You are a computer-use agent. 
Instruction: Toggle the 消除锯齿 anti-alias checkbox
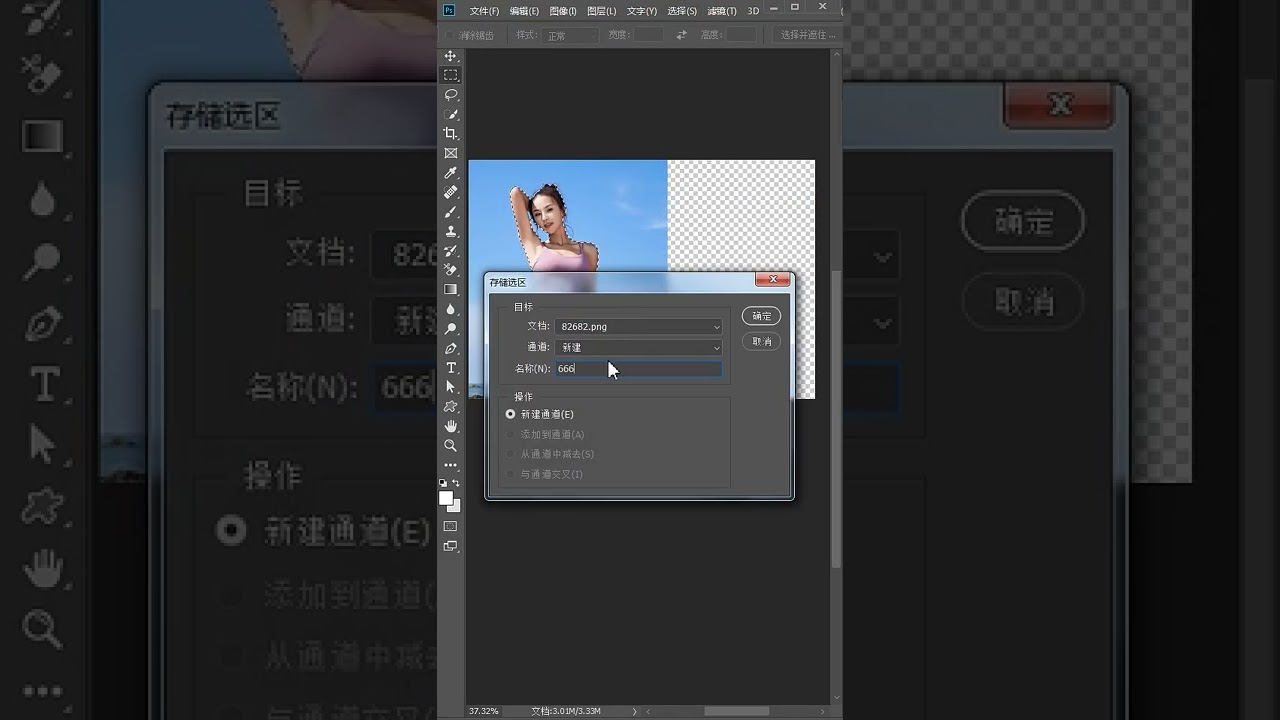coord(450,35)
